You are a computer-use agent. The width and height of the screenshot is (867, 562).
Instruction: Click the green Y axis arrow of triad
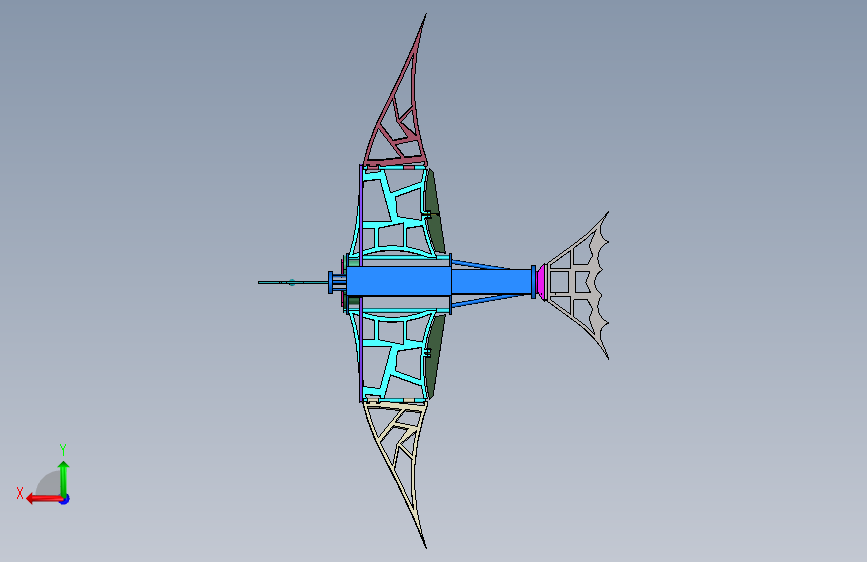(64, 478)
